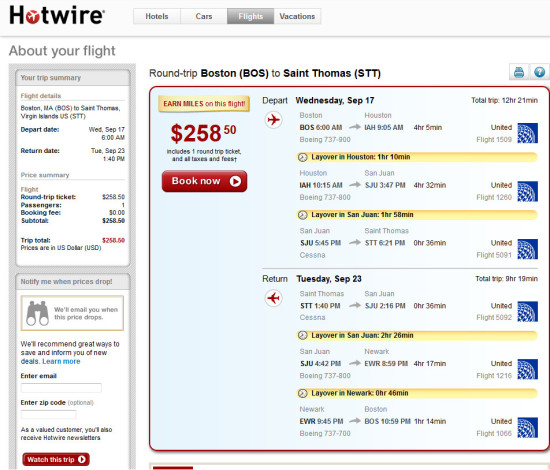Click Total trip: 9hr 19min text
The image size is (550, 470).
coord(506,279)
